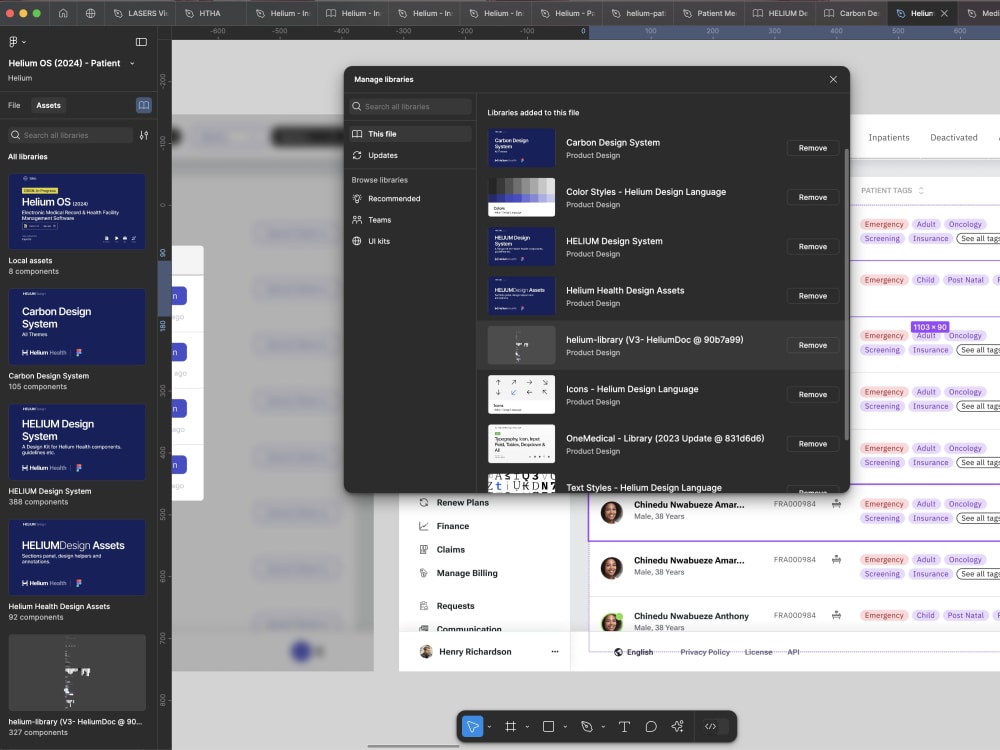This screenshot has height=750, width=1000.
Task: Sort by the PATIENT TAGS column arrows
Action: [x=921, y=191]
